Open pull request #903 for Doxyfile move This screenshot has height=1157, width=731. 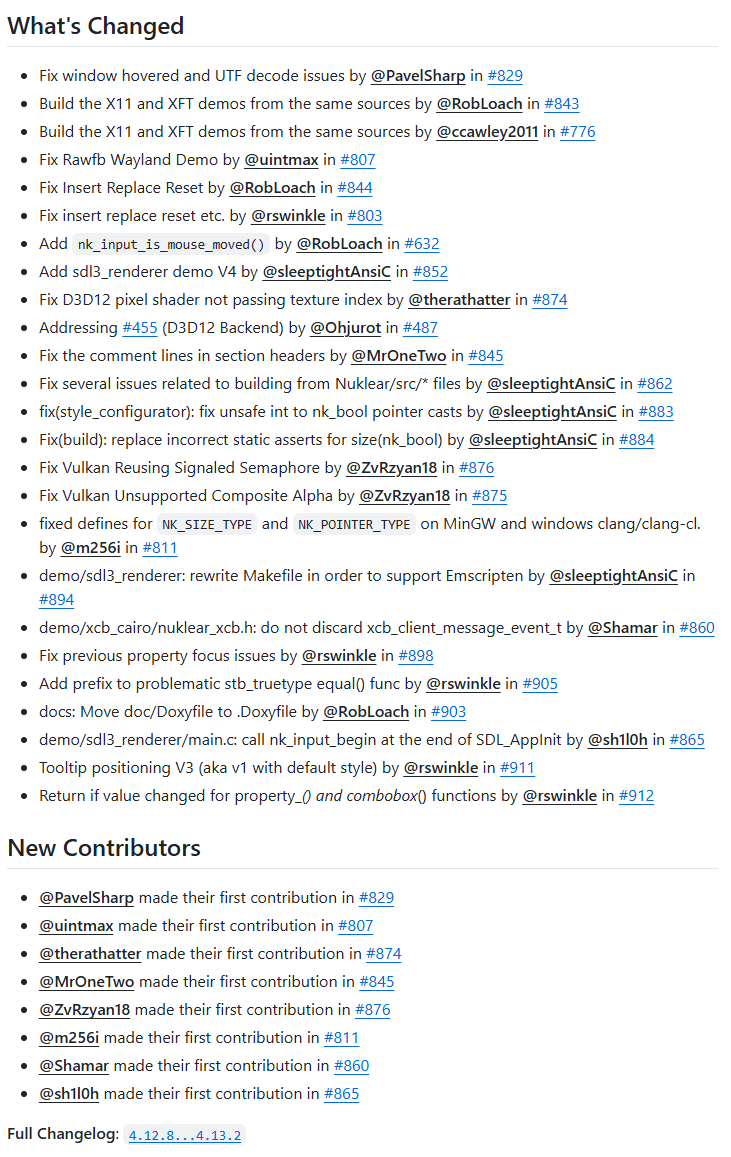448,712
